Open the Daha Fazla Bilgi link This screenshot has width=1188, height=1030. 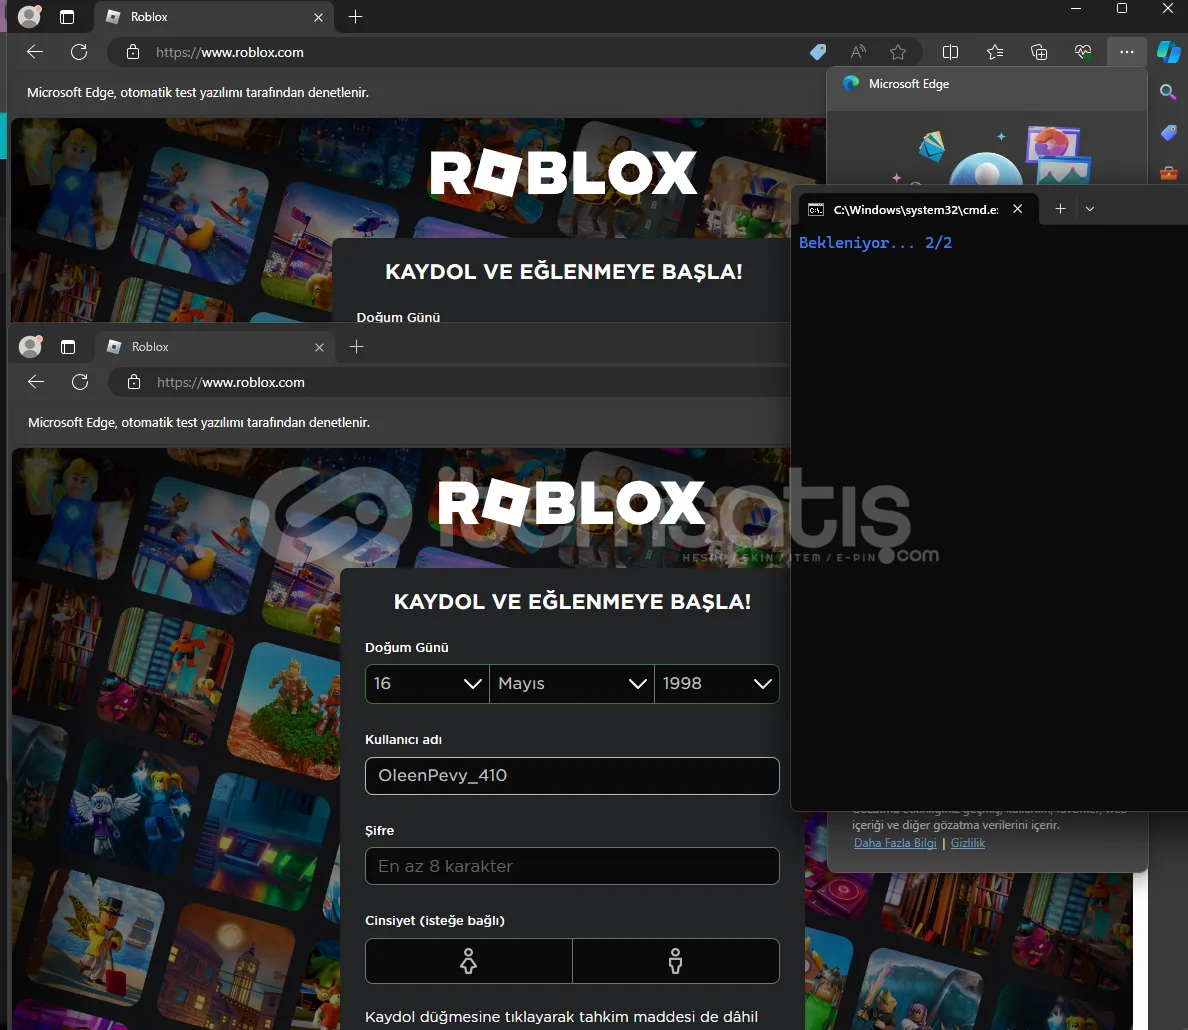point(895,843)
